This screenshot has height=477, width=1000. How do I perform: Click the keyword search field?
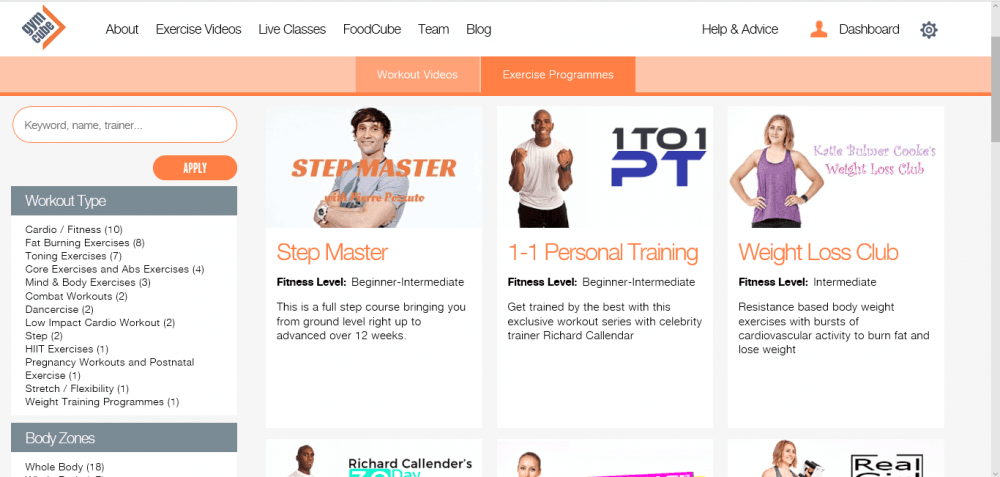[x=125, y=125]
